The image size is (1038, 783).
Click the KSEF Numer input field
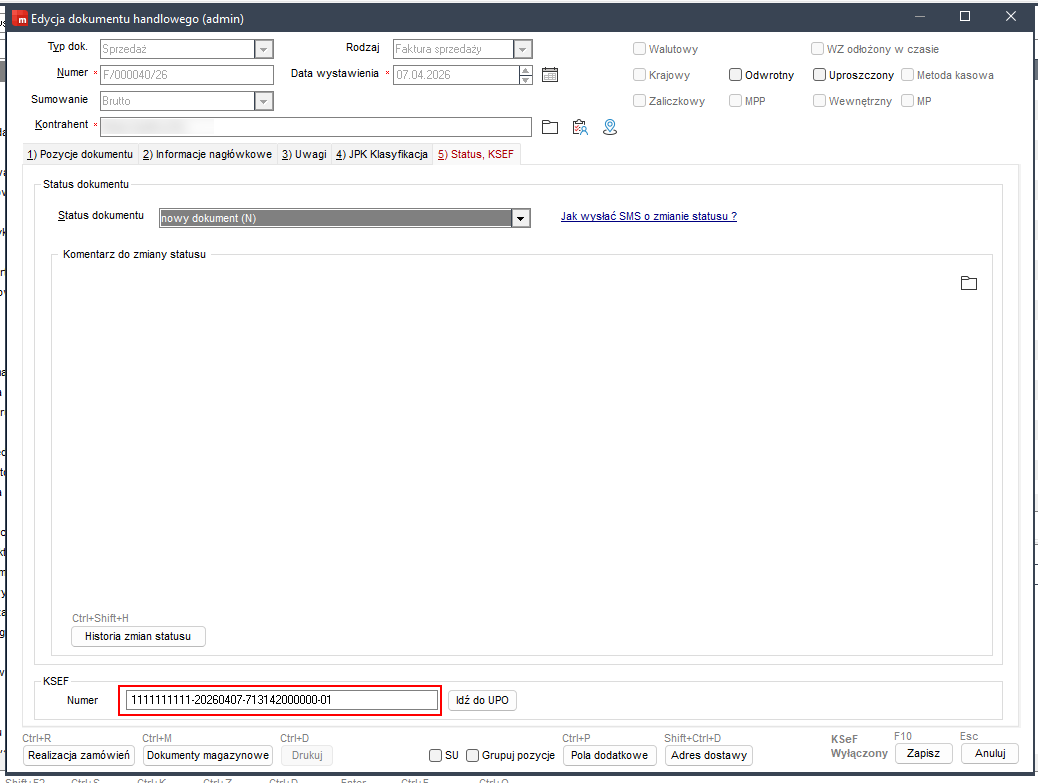point(280,700)
